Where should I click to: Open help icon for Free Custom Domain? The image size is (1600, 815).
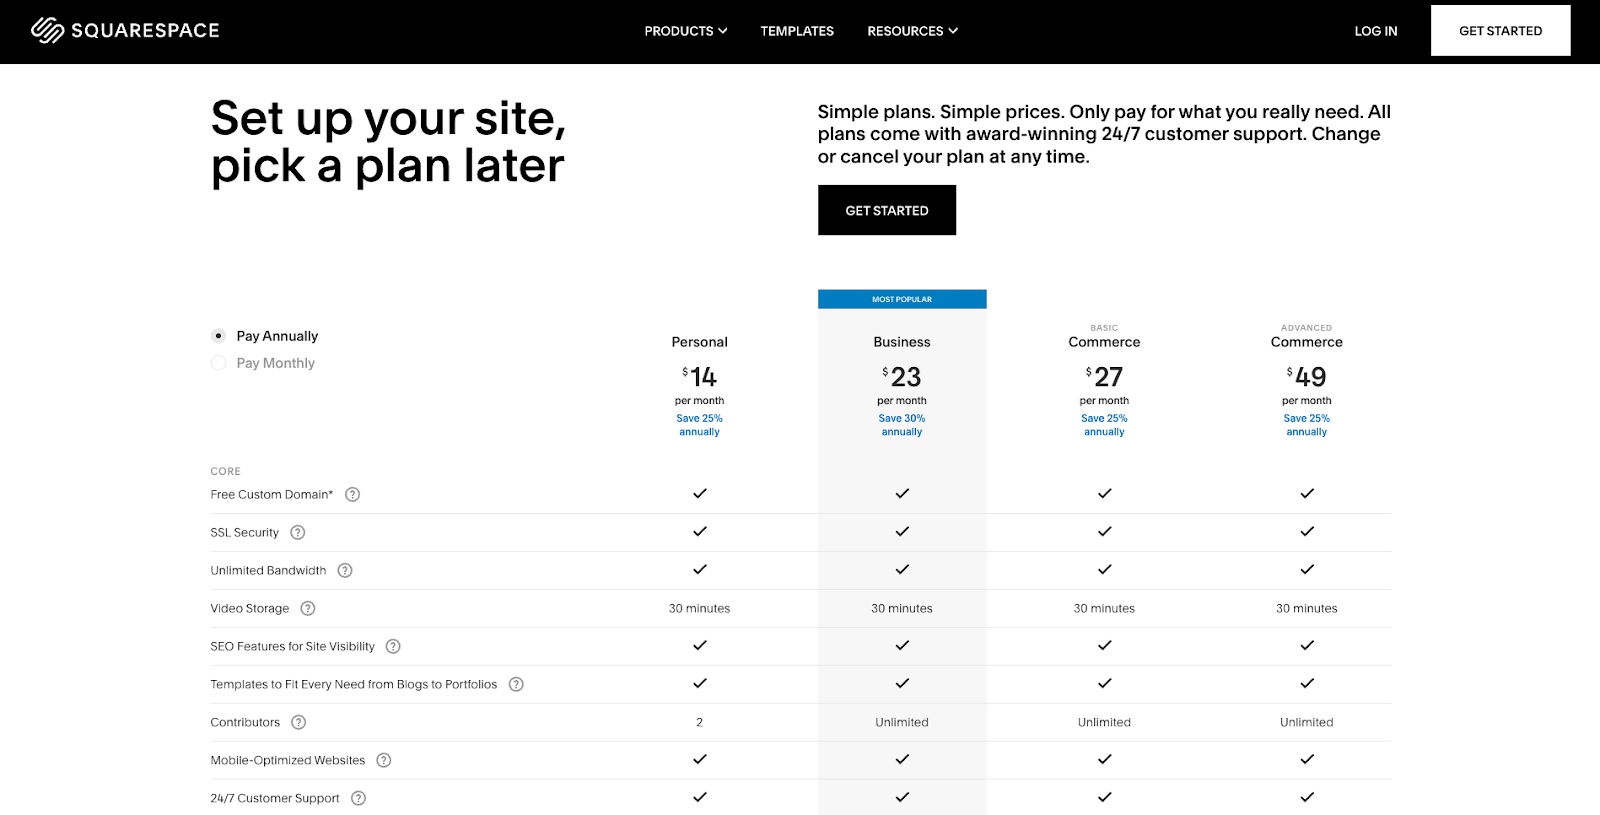[x=352, y=494]
